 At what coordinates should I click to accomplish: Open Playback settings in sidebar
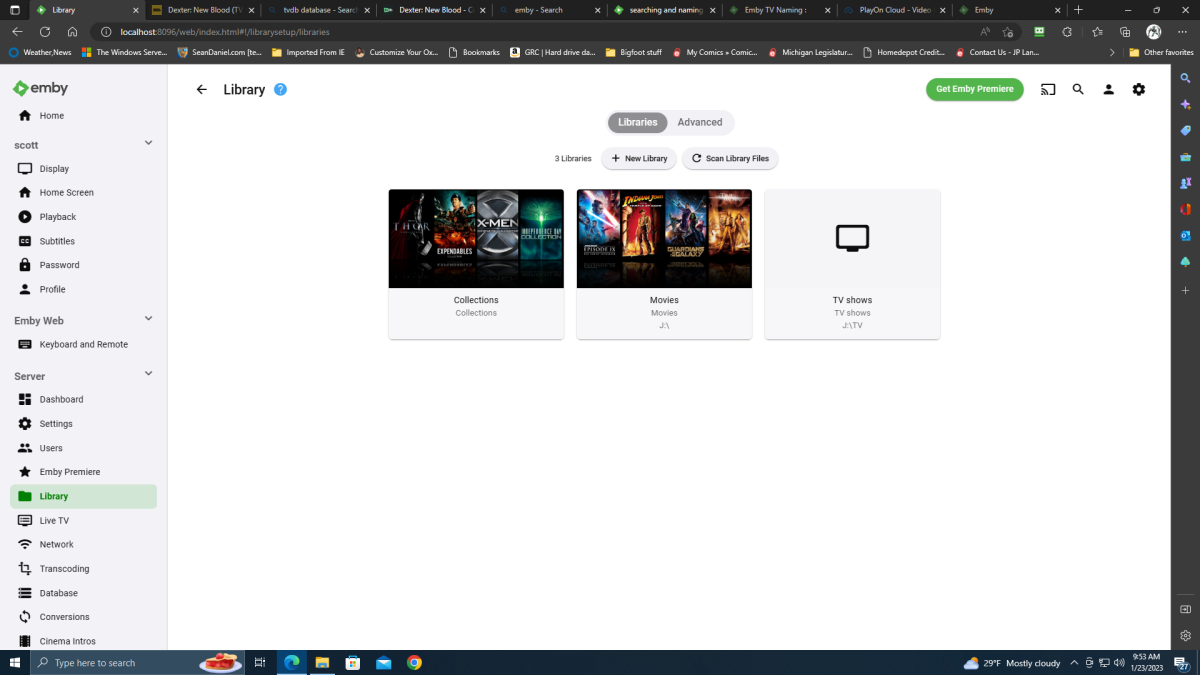pos(84,217)
